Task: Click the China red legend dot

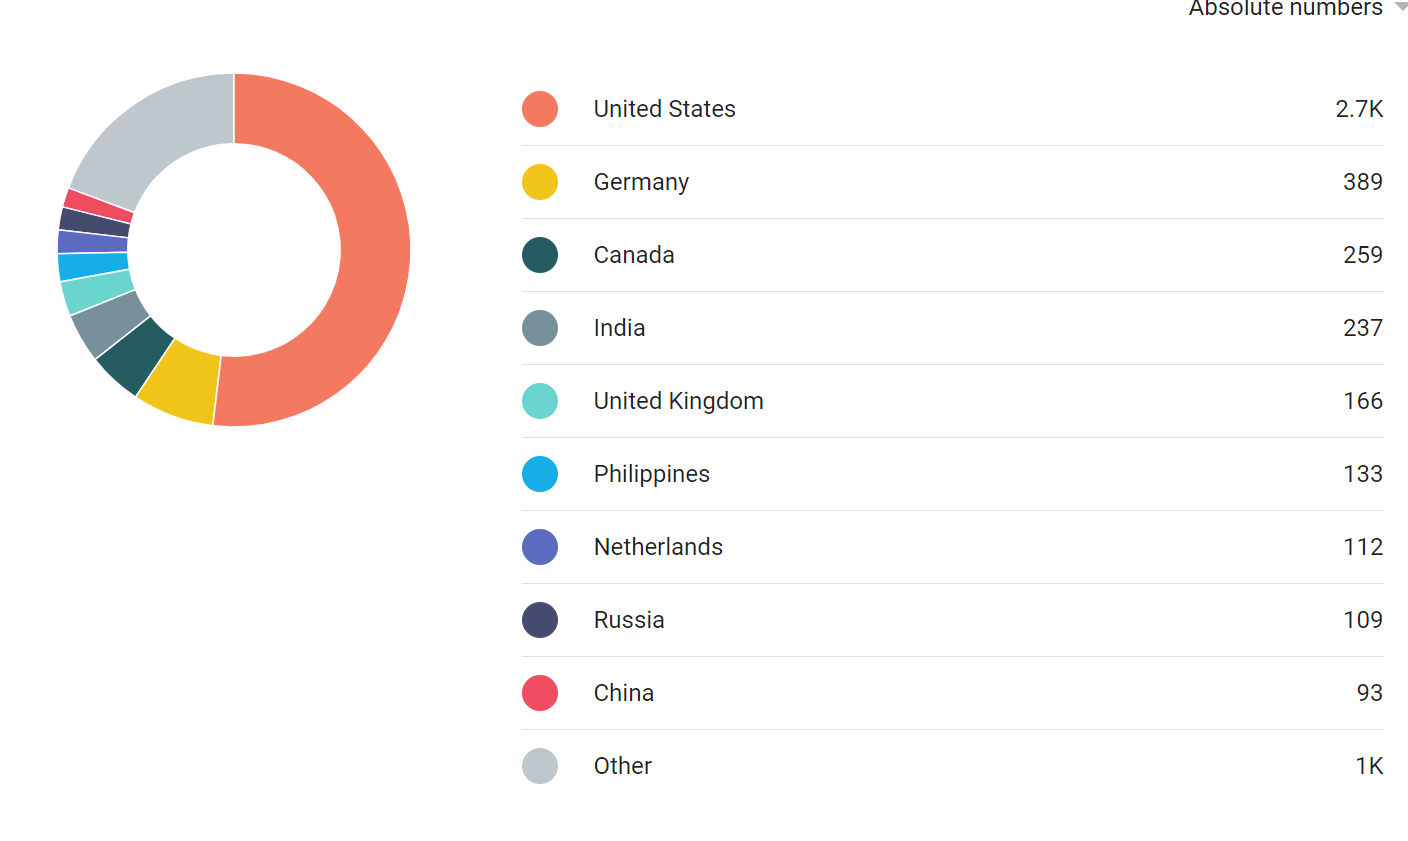Action: click(540, 693)
